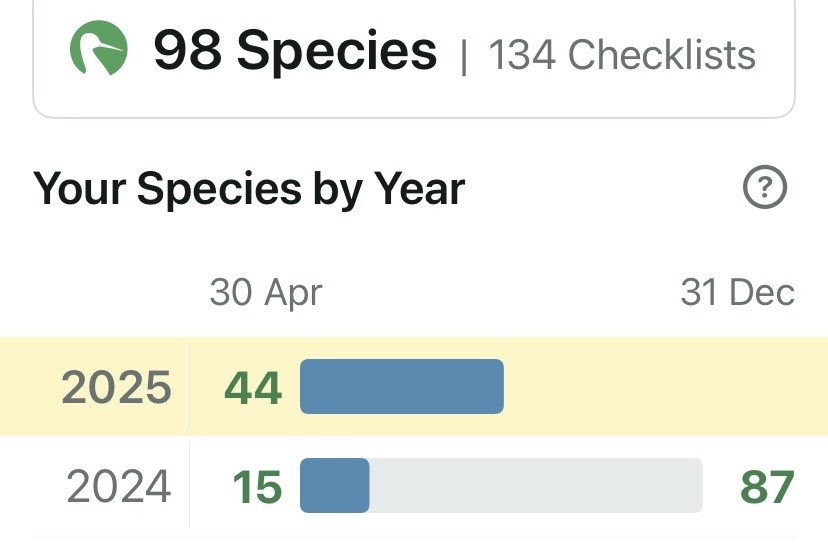Open the 134 Checklists link
828x557 pixels.
pyautogui.click(x=622, y=54)
